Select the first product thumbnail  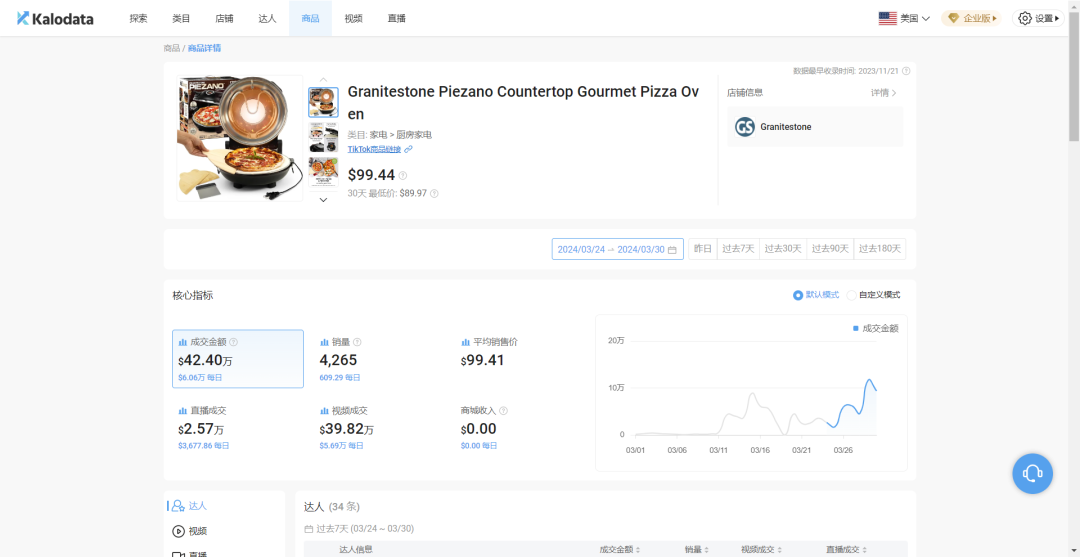323,103
